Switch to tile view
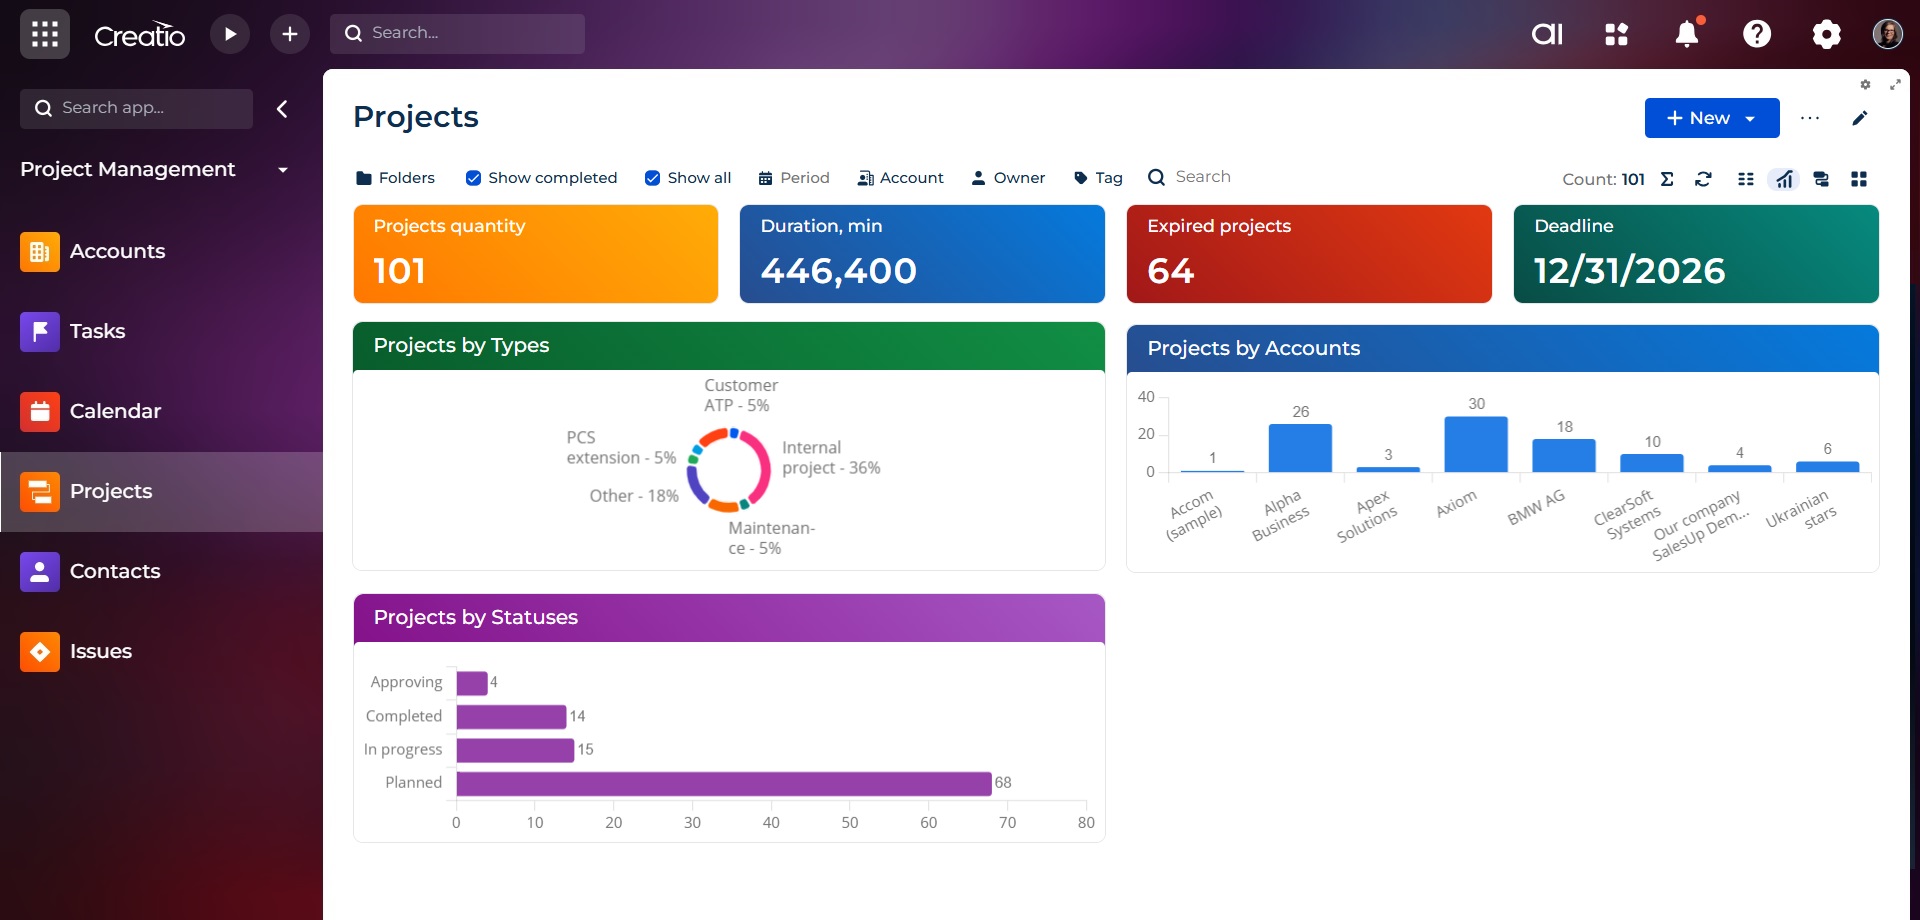Image resolution: width=1920 pixels, height=920 pixels. (1859, 179)
